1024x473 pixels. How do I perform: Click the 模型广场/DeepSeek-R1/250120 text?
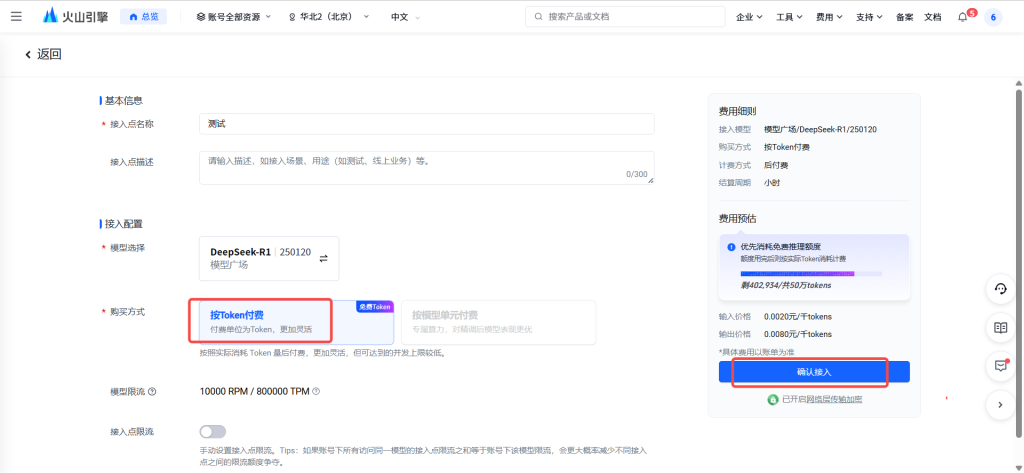click(x=820, y=129)
